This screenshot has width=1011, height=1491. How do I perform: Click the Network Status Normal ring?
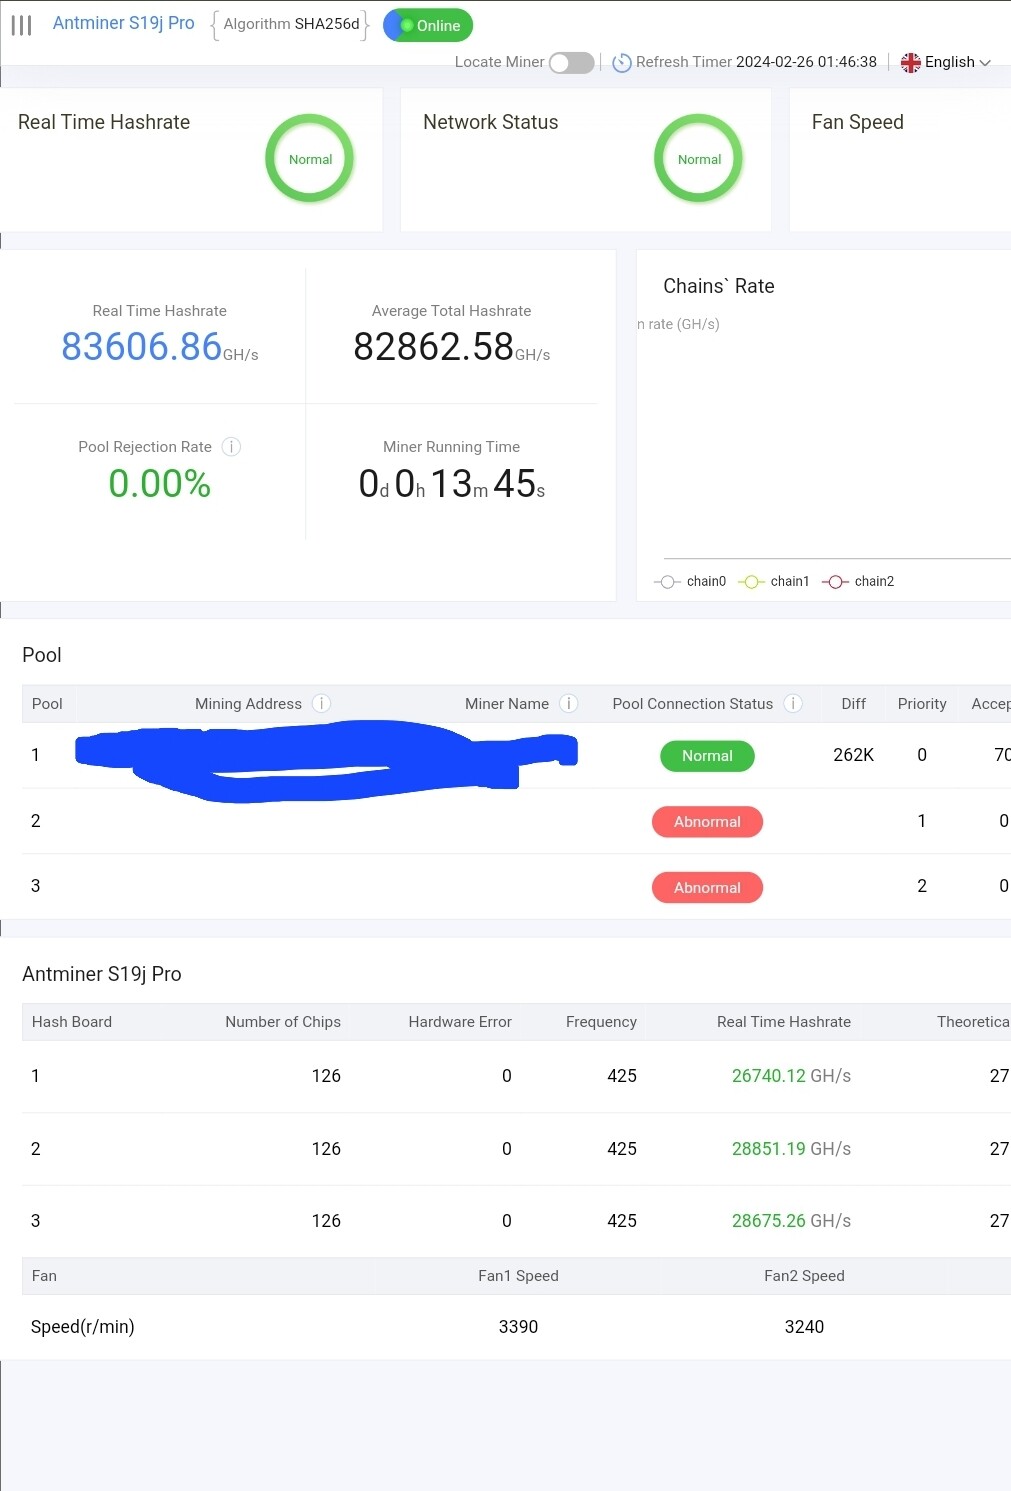[699, 159]
